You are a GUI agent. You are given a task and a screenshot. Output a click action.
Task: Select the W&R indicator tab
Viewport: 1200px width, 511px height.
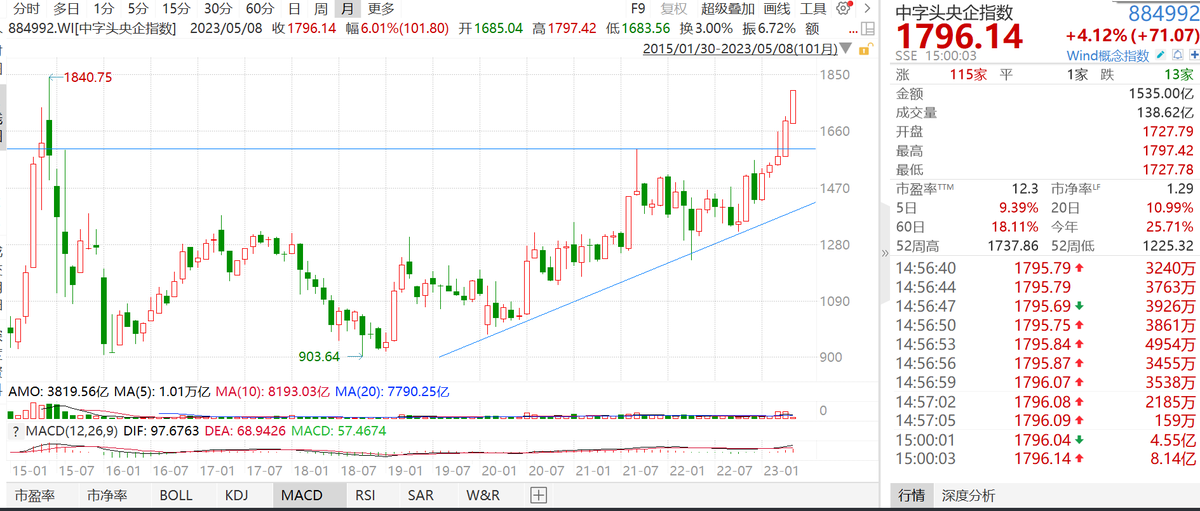(483, 495)
